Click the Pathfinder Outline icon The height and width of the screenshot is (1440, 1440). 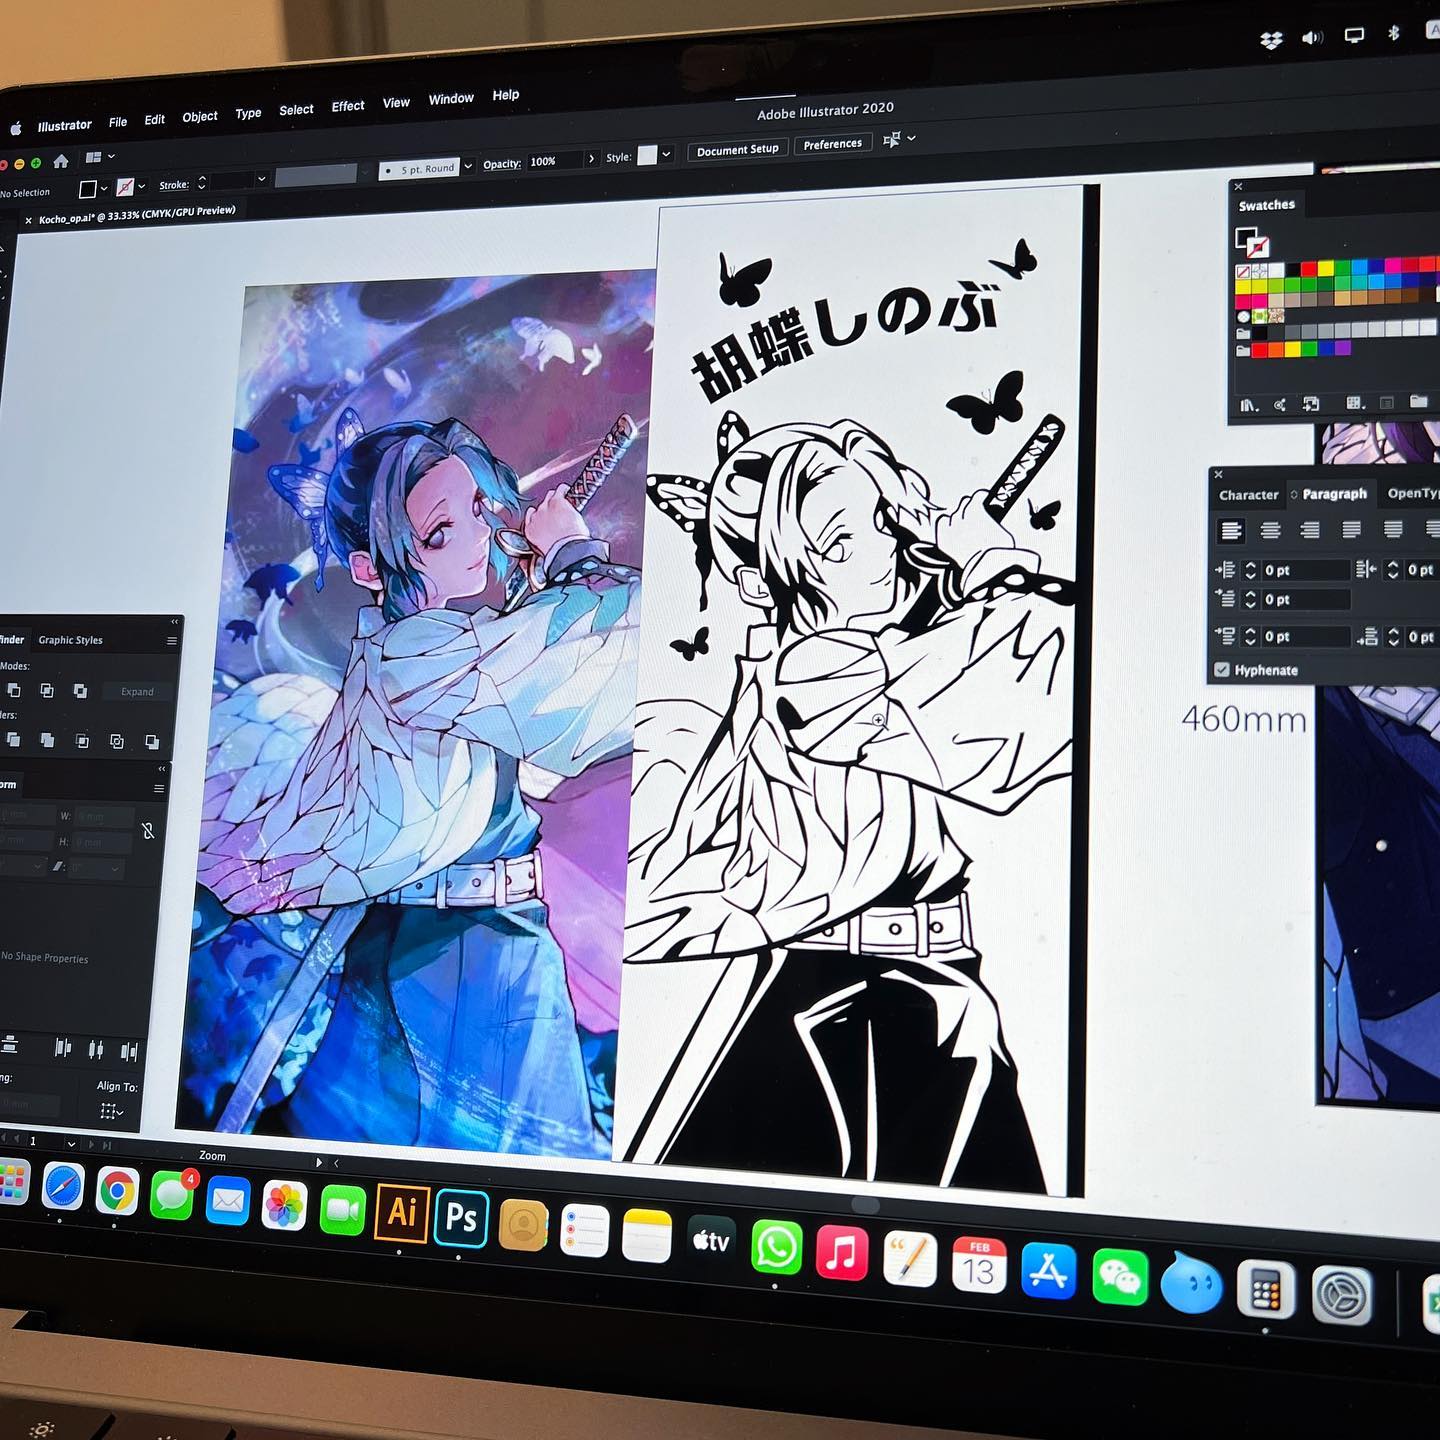[x=117, y=741]
